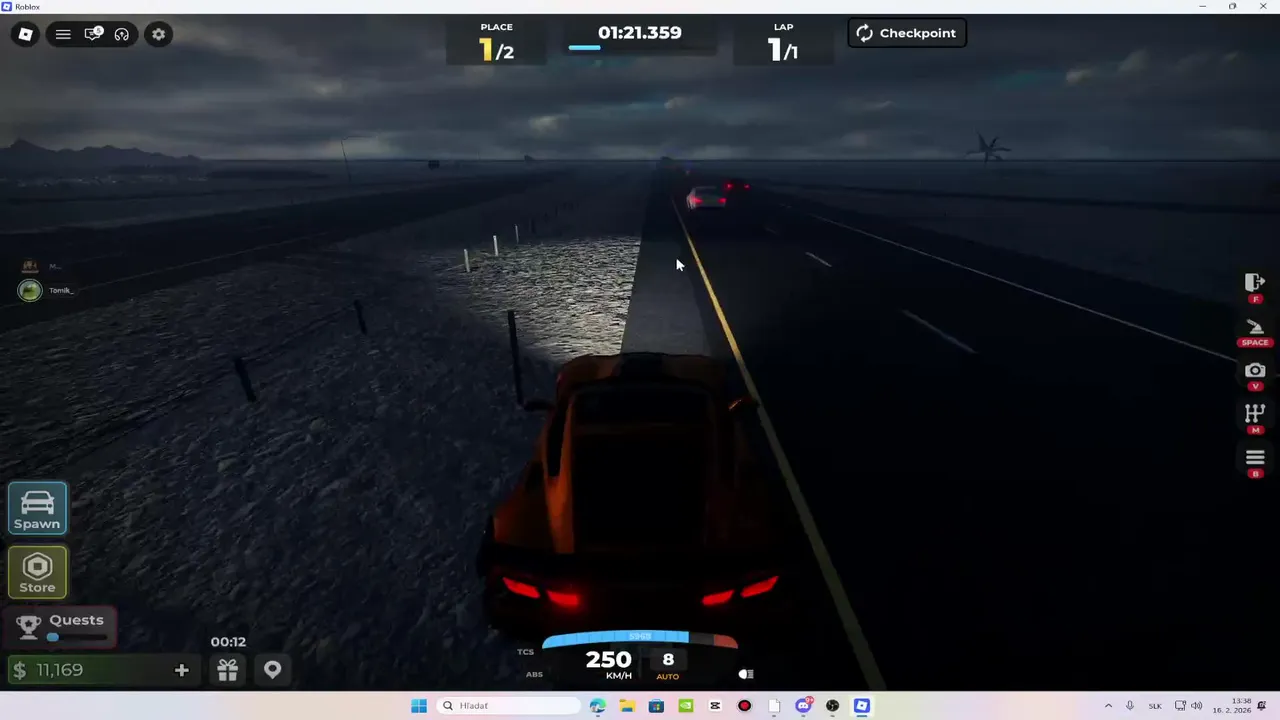The image size is (1280, 720).
Task: Click the race timer 01:21.359
Action: tap(640, 33)
